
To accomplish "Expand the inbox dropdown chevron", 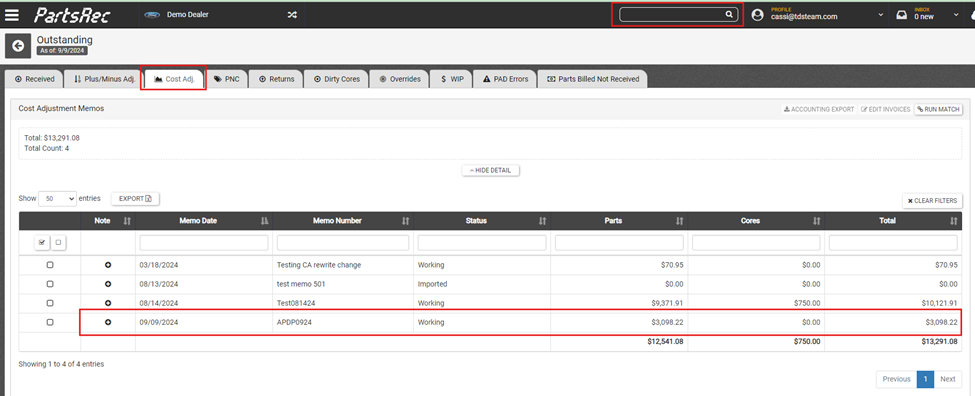I will pyautogui.click(x=956, y=15).
